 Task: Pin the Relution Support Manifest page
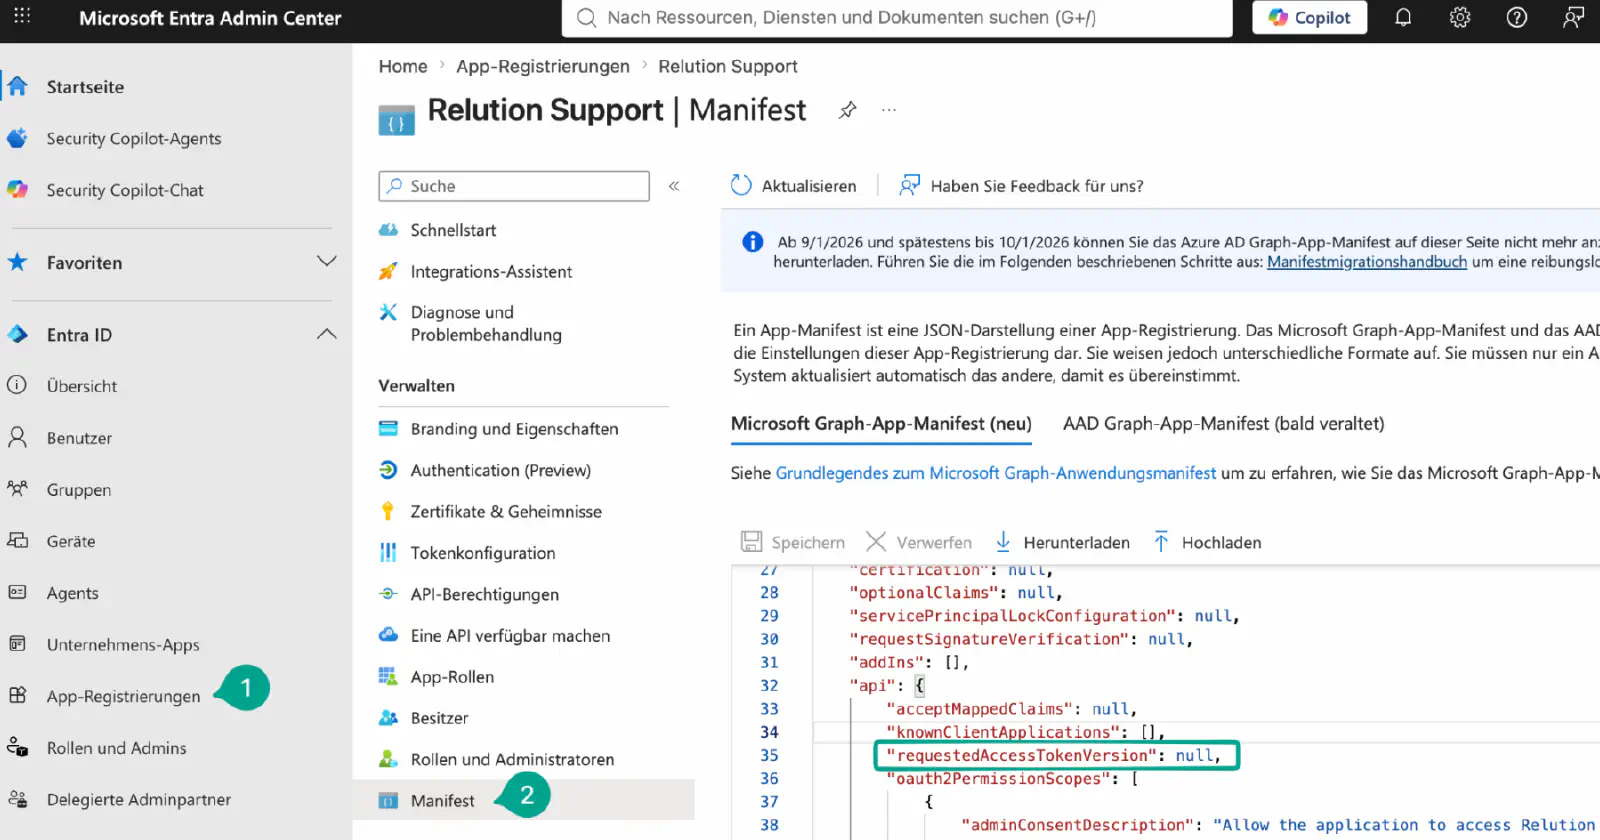click(847, 110)
